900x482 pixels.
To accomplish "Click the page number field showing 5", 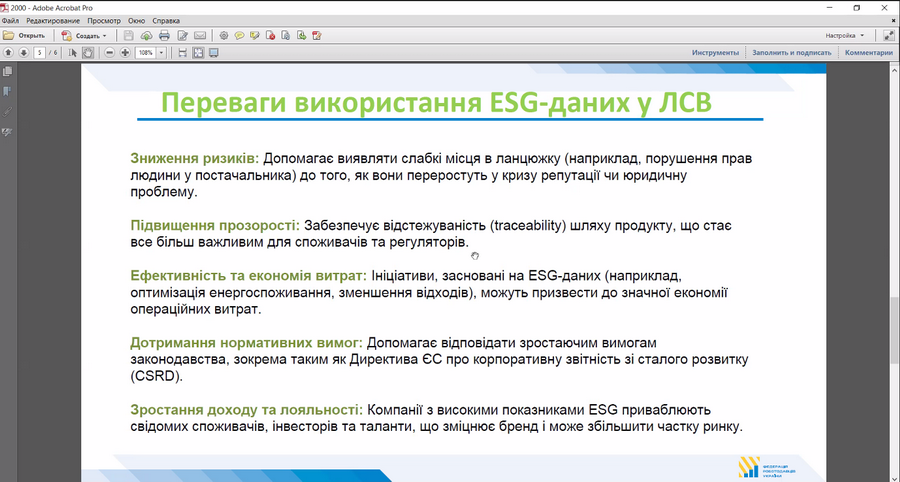I will 40,53.
